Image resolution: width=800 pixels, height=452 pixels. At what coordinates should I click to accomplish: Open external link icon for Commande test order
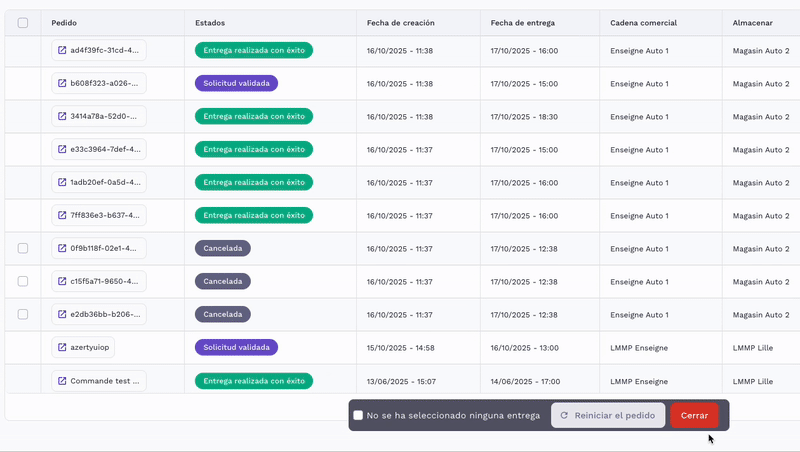(x=62, y=380)
